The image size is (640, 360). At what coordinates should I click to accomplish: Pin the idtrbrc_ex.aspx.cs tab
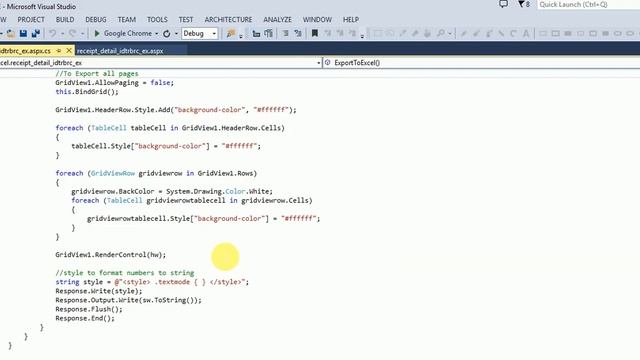click(59, 51)
